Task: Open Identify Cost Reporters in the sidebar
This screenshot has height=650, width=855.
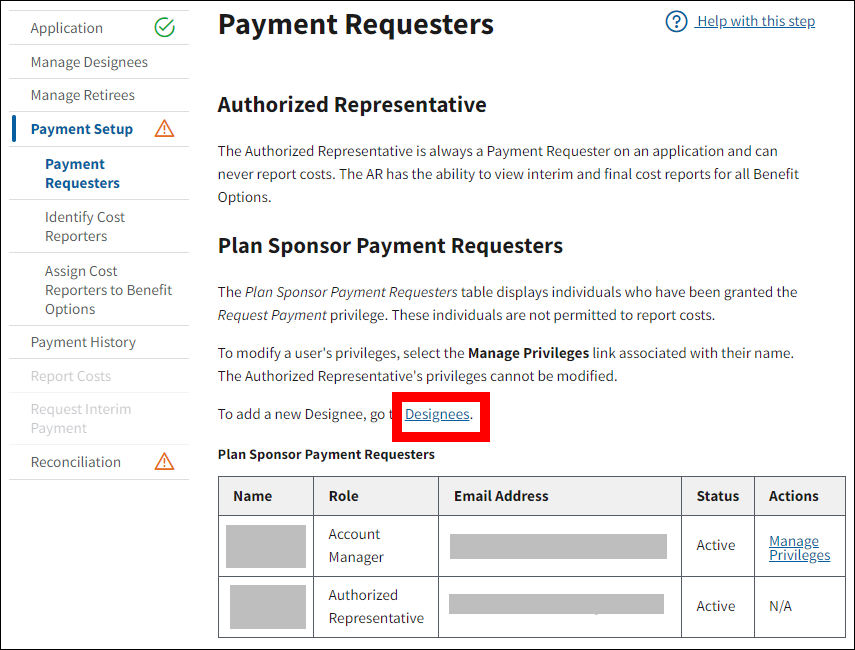Action: click(85, 226)
